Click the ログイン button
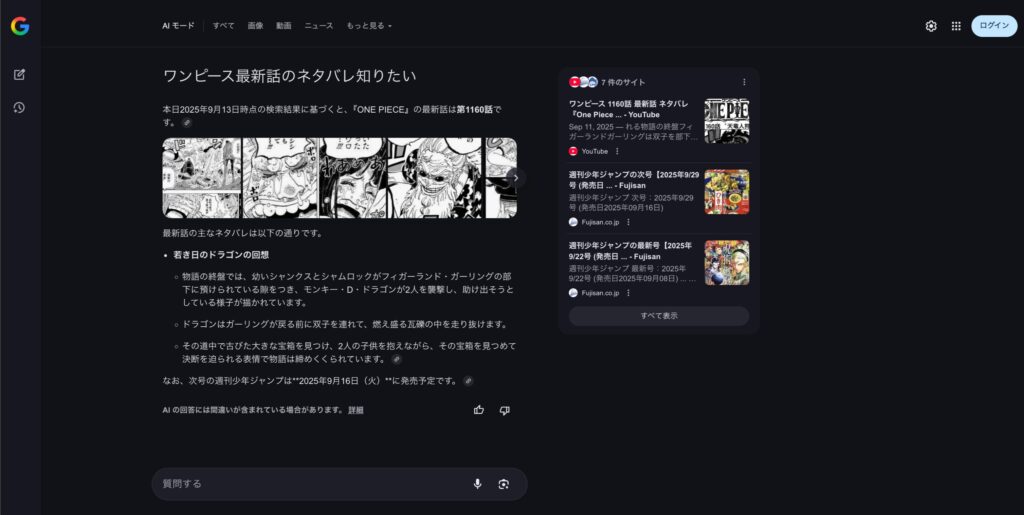This screenshot has height=515, width=1024. point(993,26)
